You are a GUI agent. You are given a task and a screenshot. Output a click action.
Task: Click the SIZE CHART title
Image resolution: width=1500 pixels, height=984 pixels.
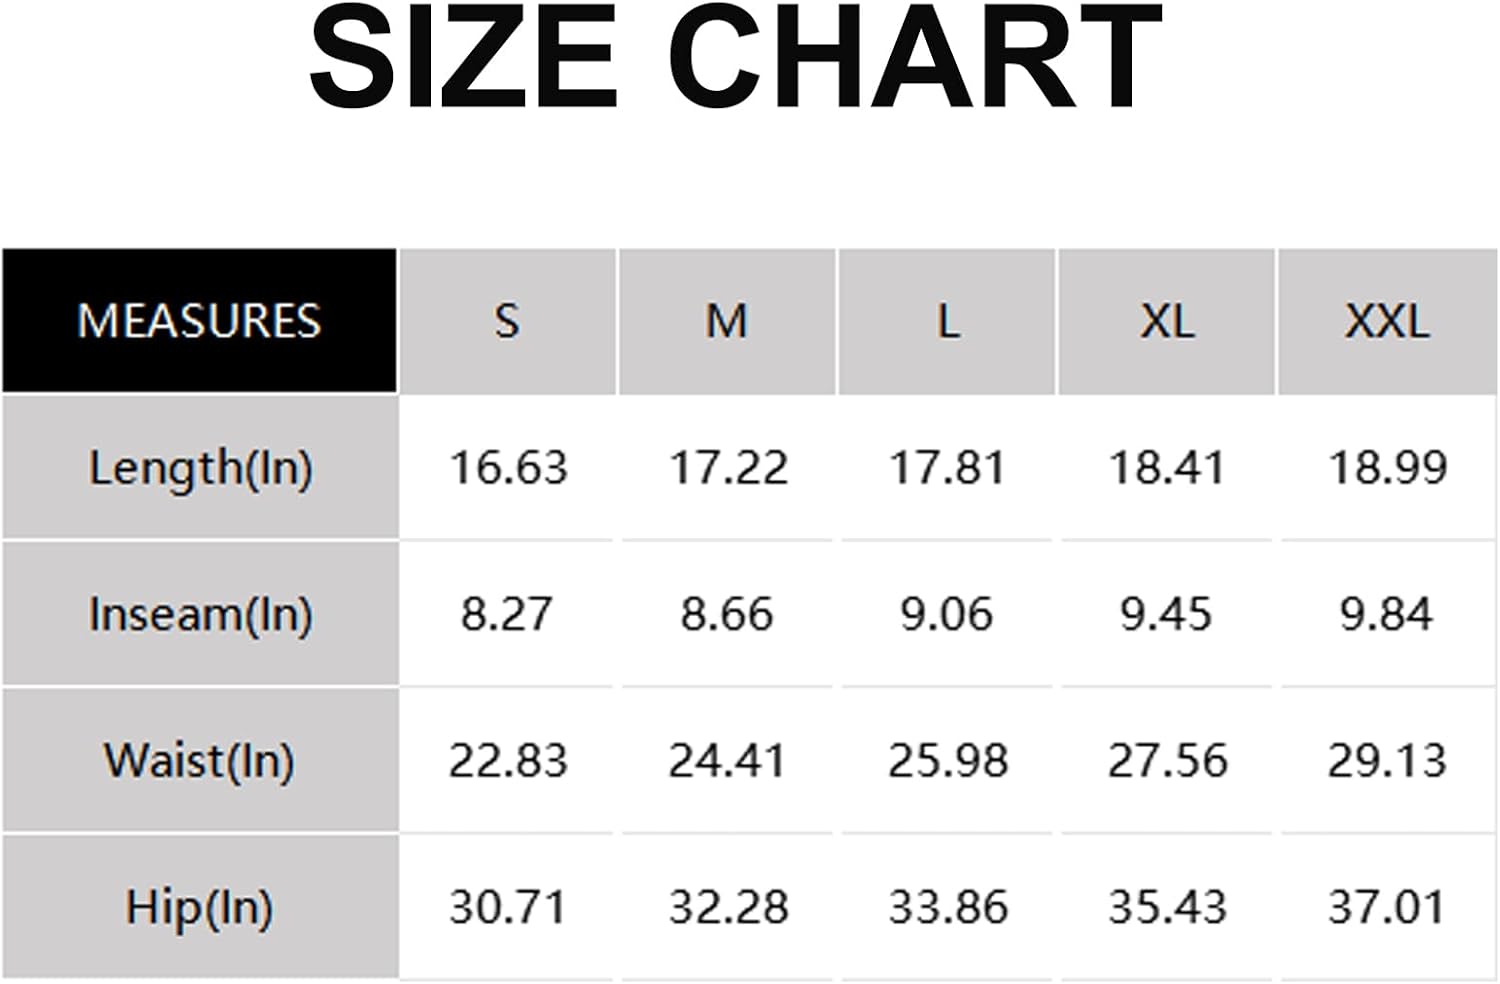click(736, 57)
